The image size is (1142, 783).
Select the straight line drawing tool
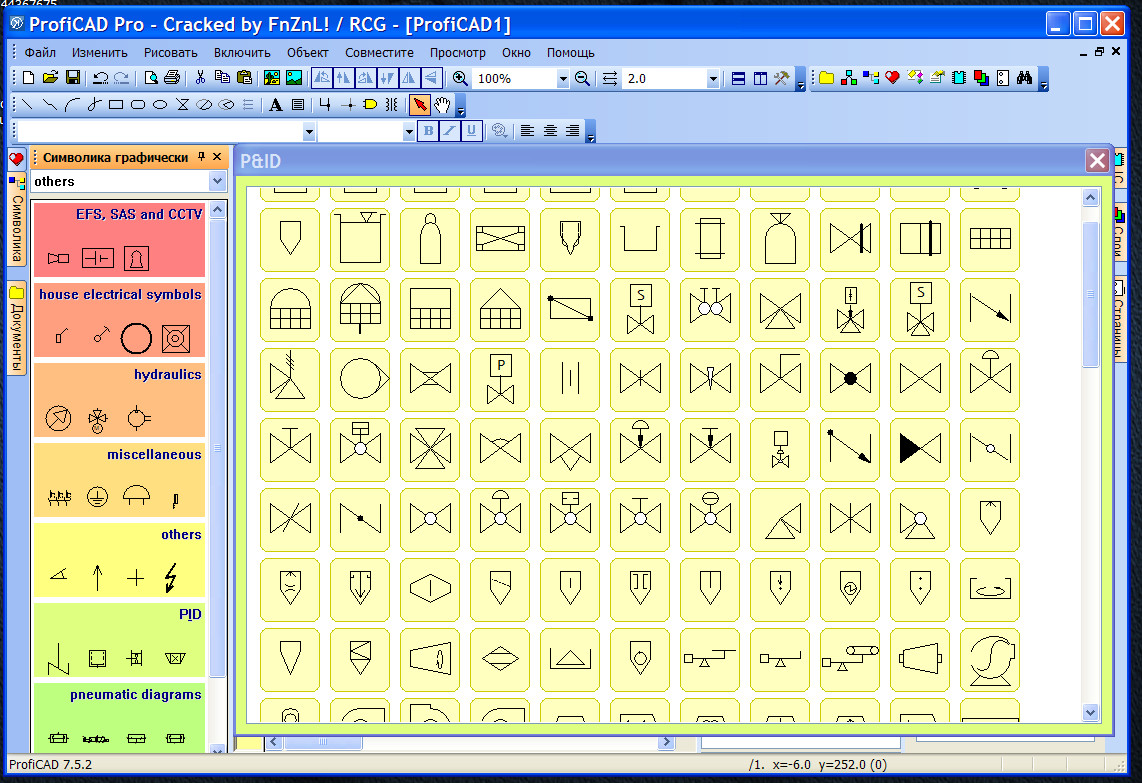[x=28, y=105]
